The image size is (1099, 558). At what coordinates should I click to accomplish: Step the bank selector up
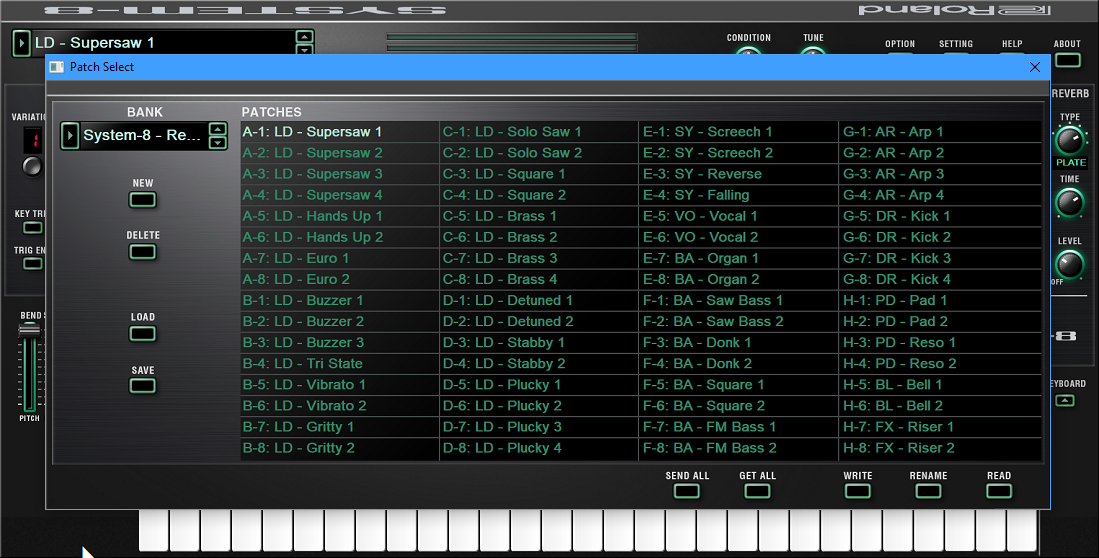pyautogui.click(x=217, y=129)
